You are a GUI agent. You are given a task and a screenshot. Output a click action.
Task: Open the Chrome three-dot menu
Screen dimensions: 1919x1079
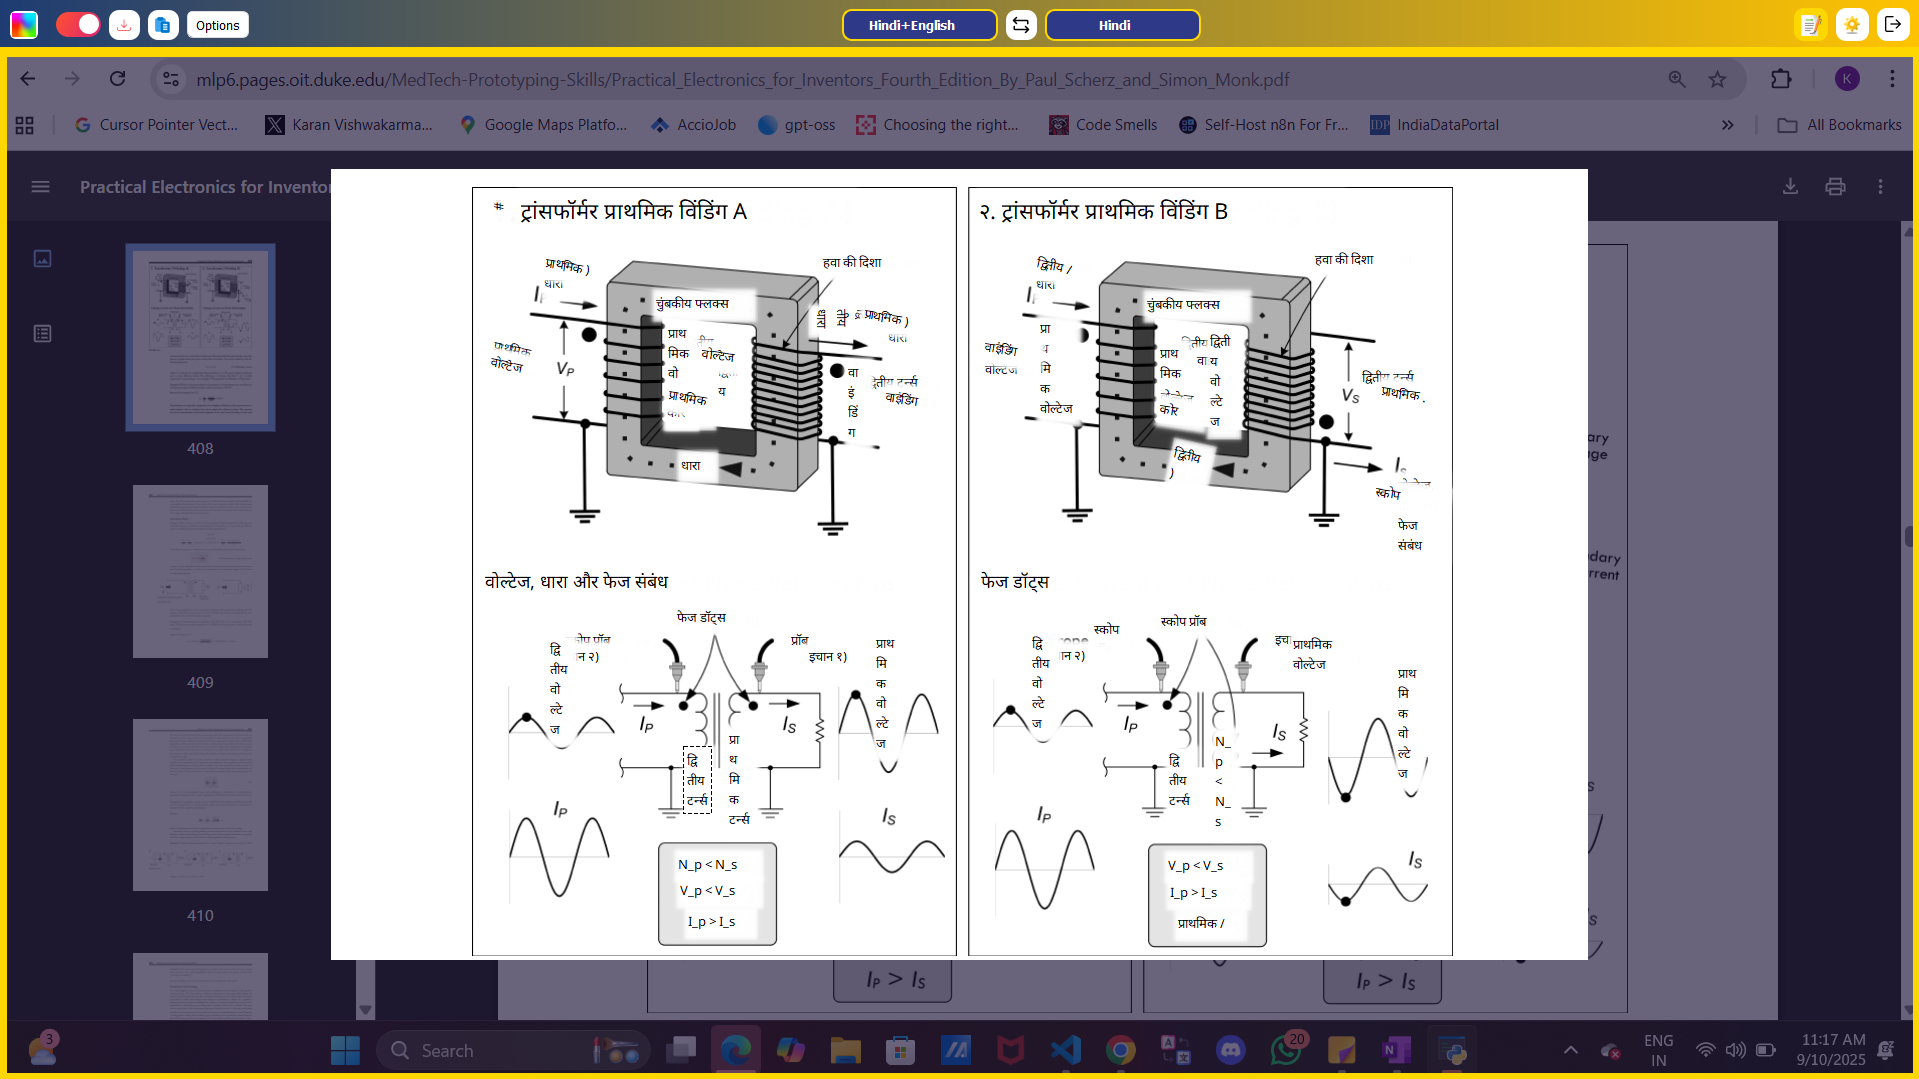point(1892,79)
